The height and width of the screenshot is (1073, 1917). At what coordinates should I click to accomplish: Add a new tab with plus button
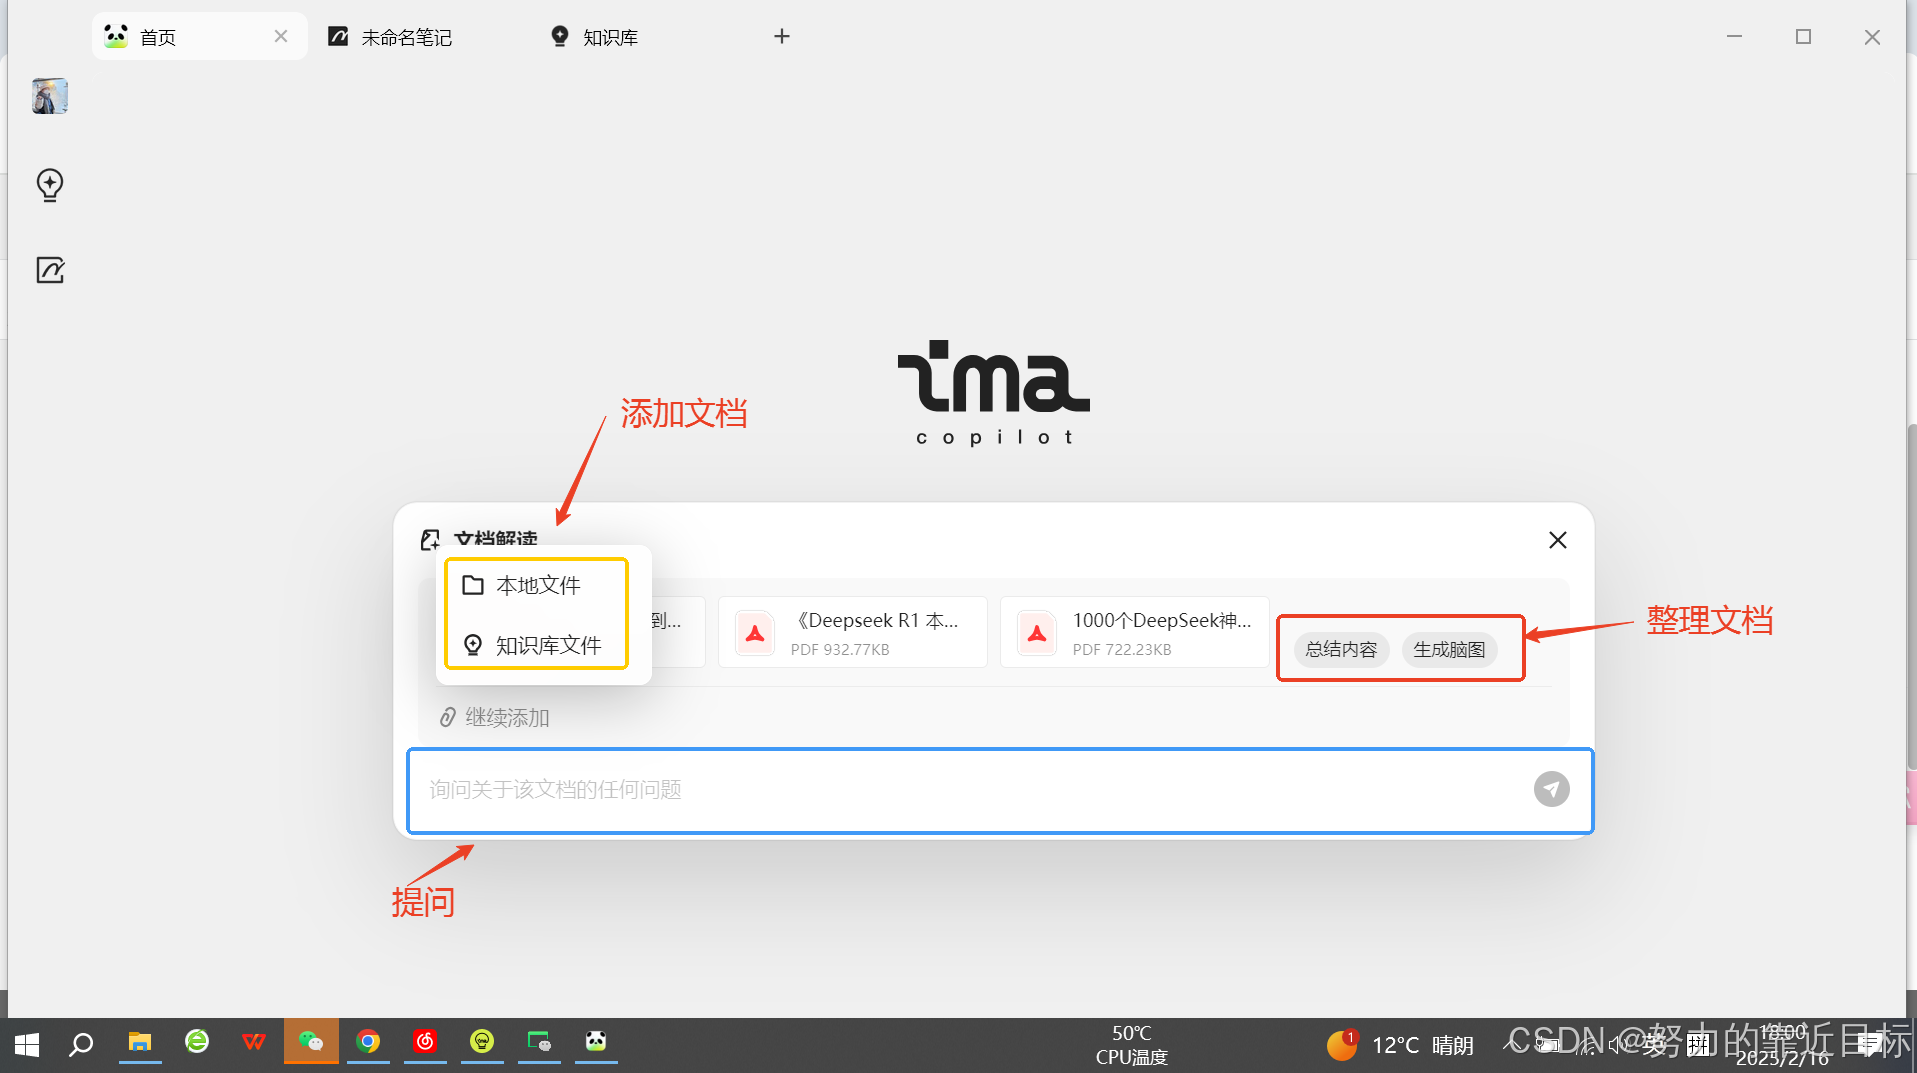[x=782, y=37]
